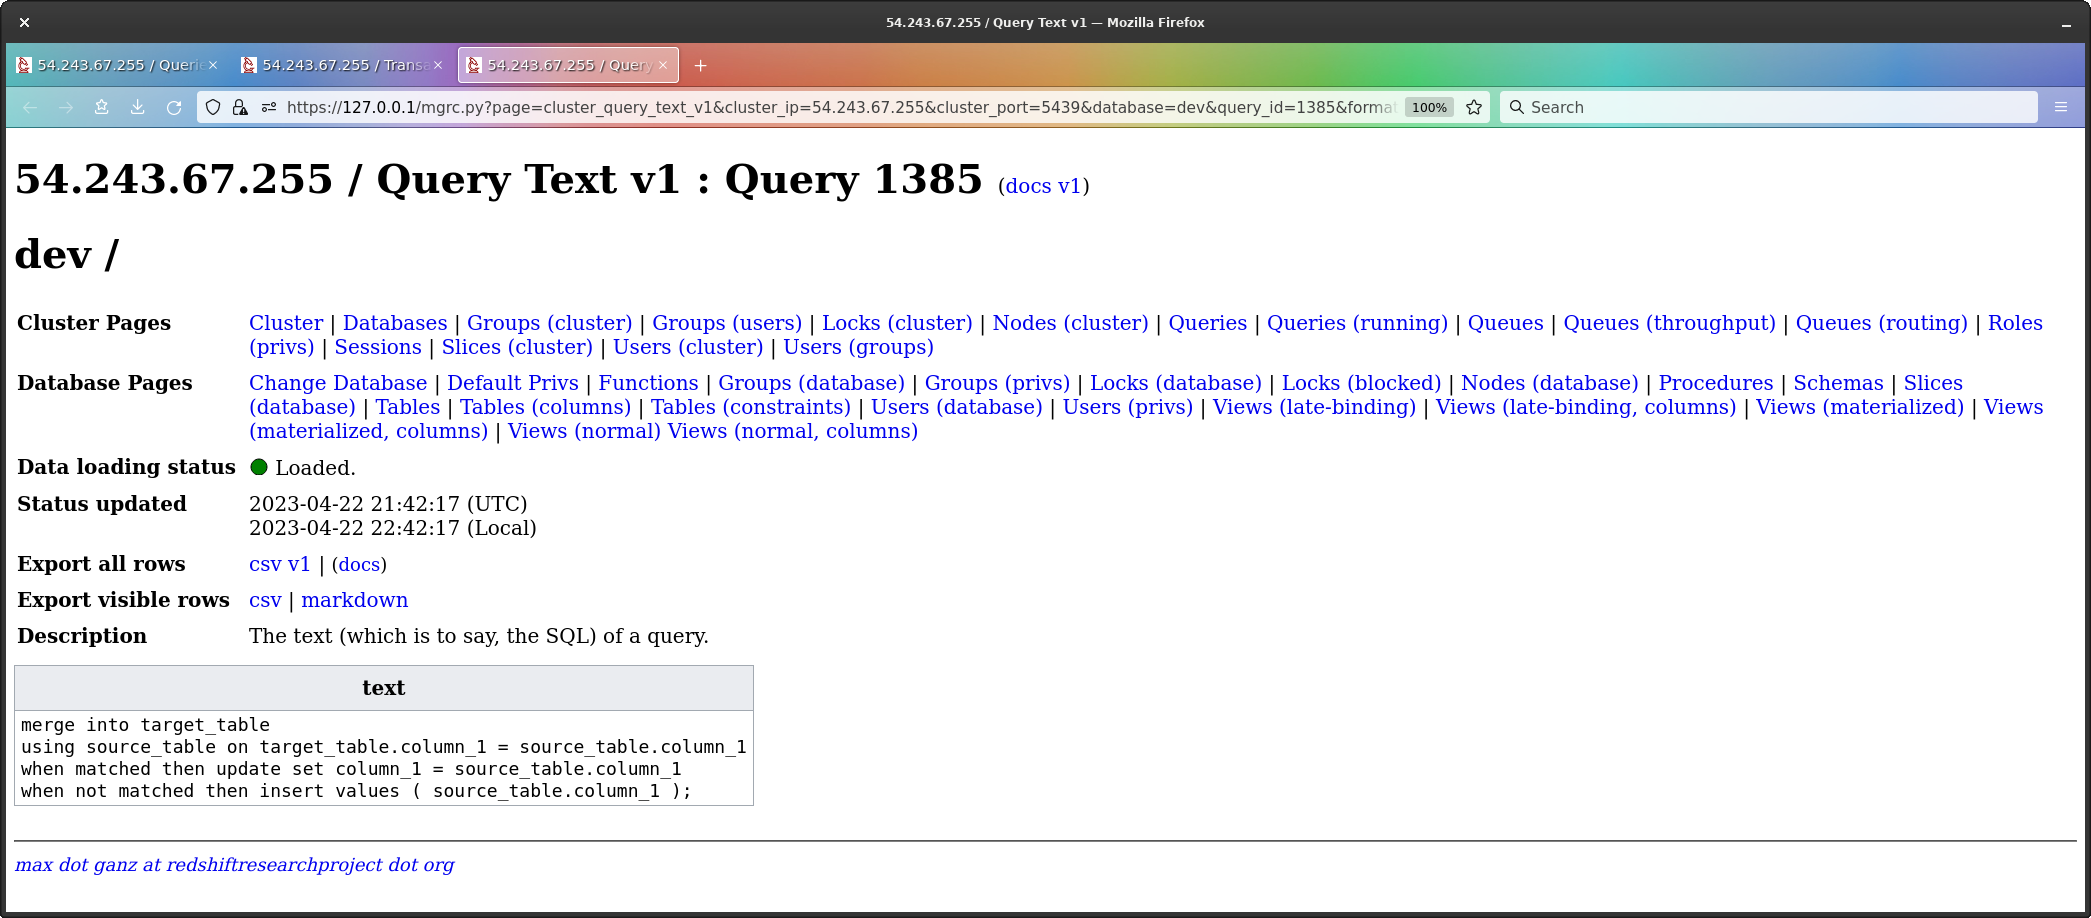Screen dimensions: 2091x918
Task: Open the Sessions link
Action: (x=378, y=347)
